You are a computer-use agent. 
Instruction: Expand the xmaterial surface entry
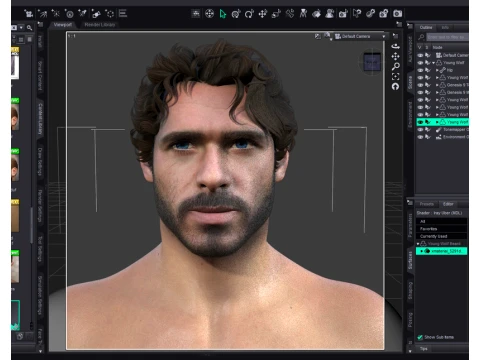[x=422, y=251]
